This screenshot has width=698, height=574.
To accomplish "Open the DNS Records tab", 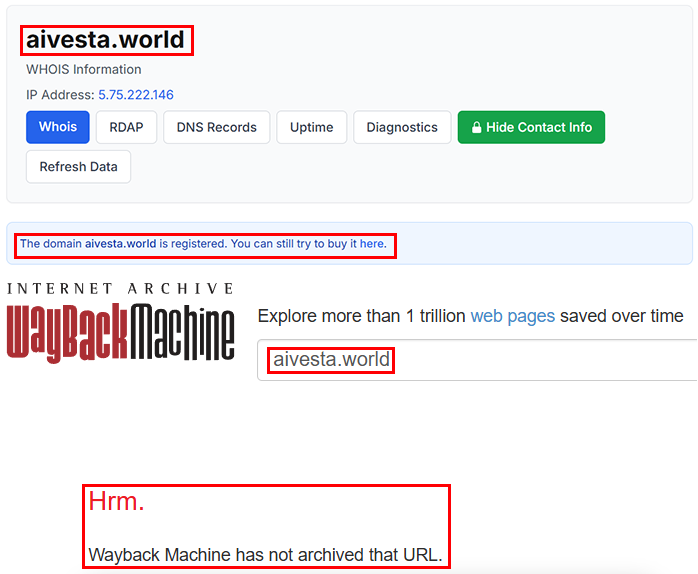I will (x=216, y=127).
